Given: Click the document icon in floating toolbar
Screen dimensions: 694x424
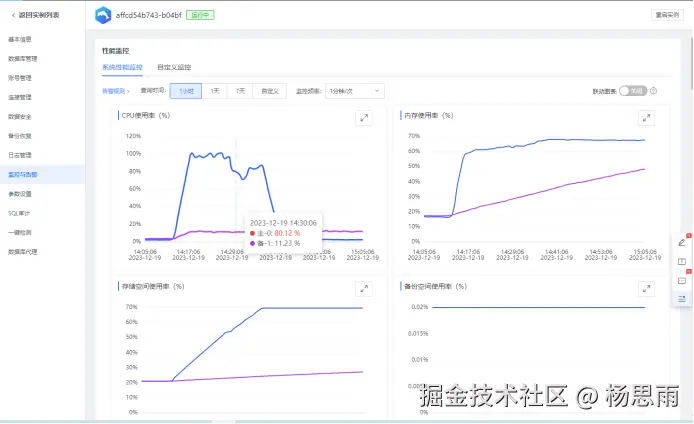Looking at the screenshot, I should [682, 262].
